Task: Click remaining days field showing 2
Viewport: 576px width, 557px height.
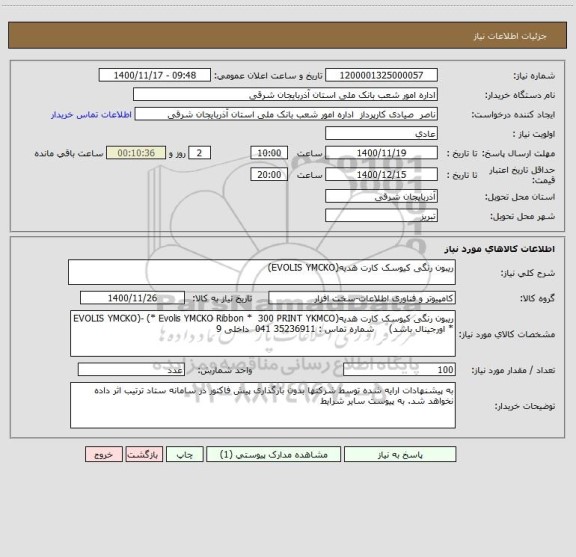Action: pyautogui.click(x=199, y=152)
